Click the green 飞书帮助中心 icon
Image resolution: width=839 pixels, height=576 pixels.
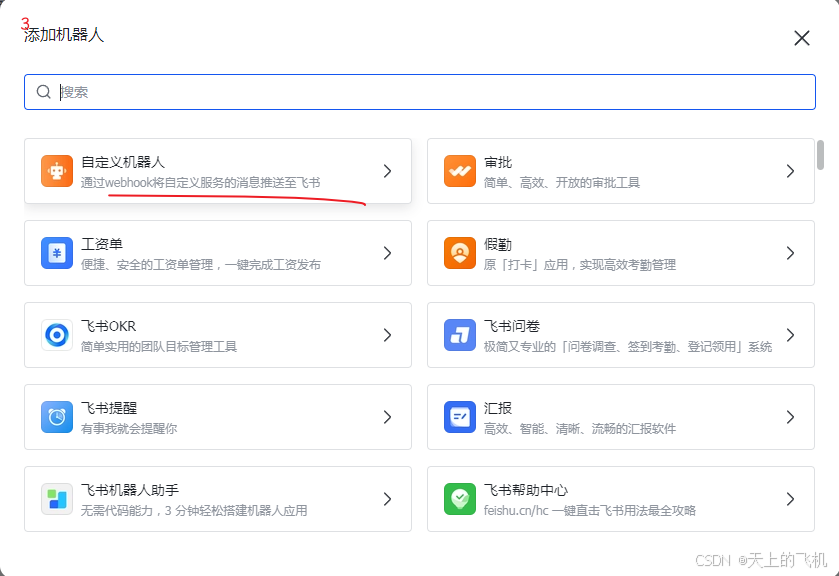tap(460, 499)
